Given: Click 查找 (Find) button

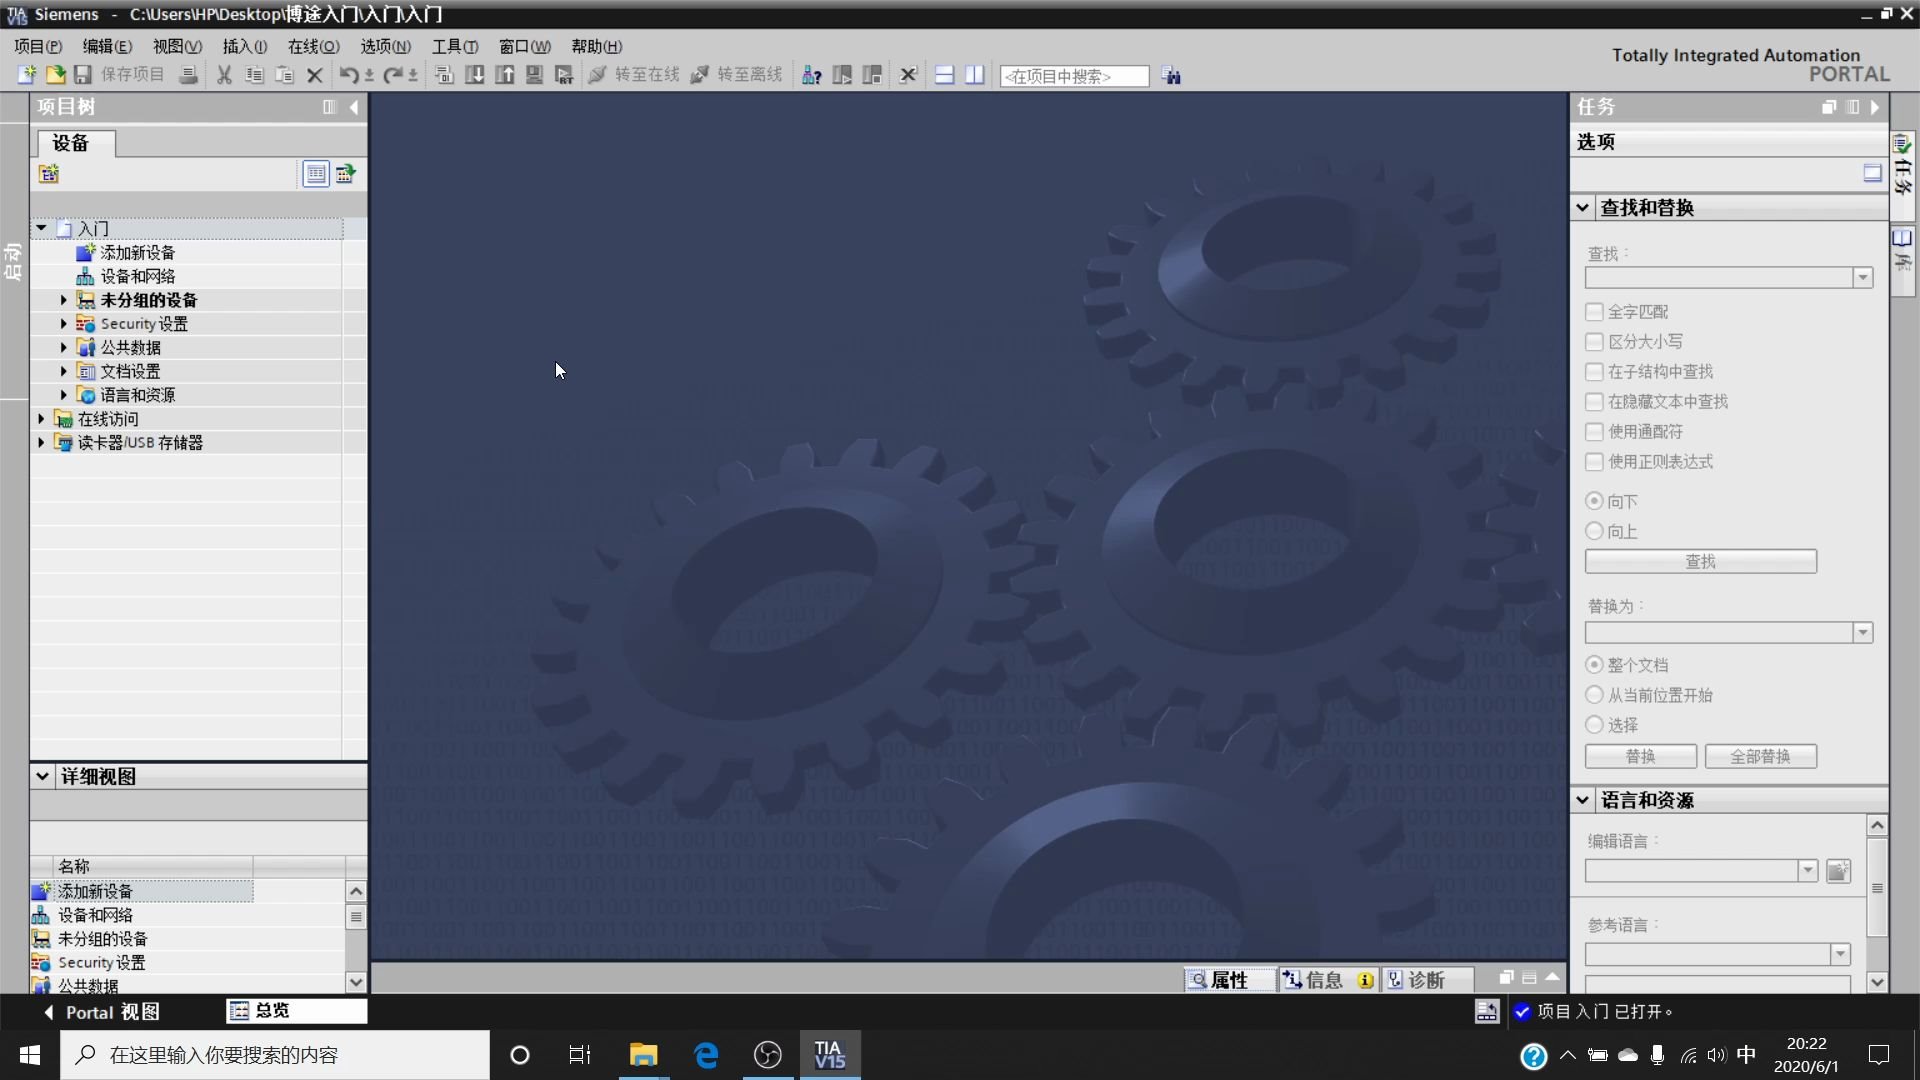Looking at the screenshot, I should click(1700, 560).
